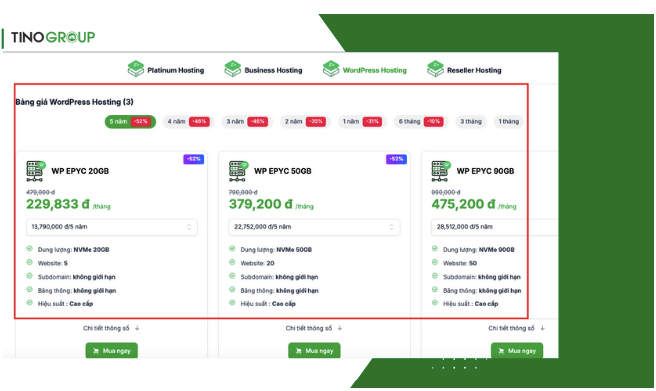Image resolution: width=656 pixels, height=391 pixels.
Task: Click the Bảng giá WordPress Hosting (3) heading
Action: [74, 102]
